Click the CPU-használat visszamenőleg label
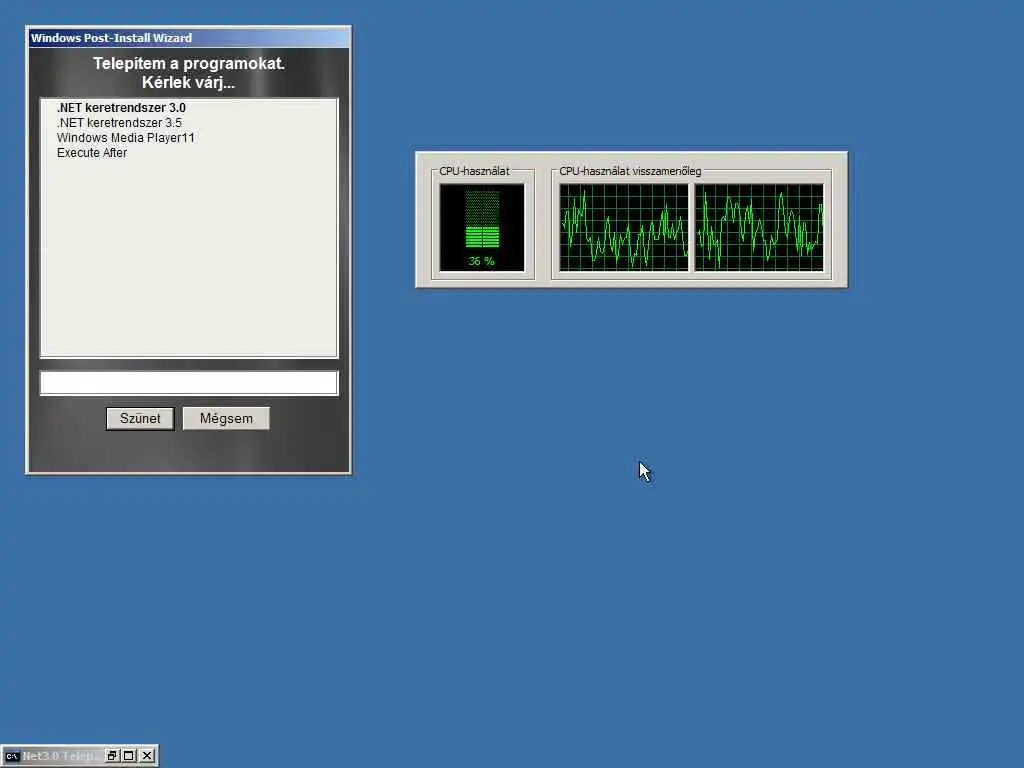The height and width of the screenshot is (768, 1024). tap(630, 171)
